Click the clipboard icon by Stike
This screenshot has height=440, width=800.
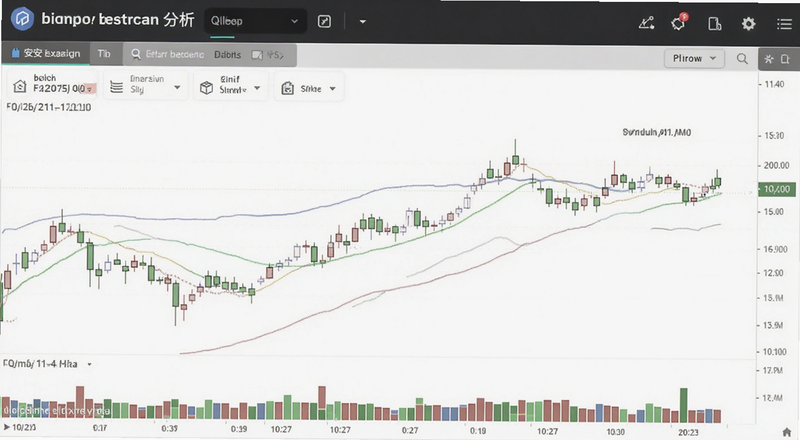tap(288, 88)
